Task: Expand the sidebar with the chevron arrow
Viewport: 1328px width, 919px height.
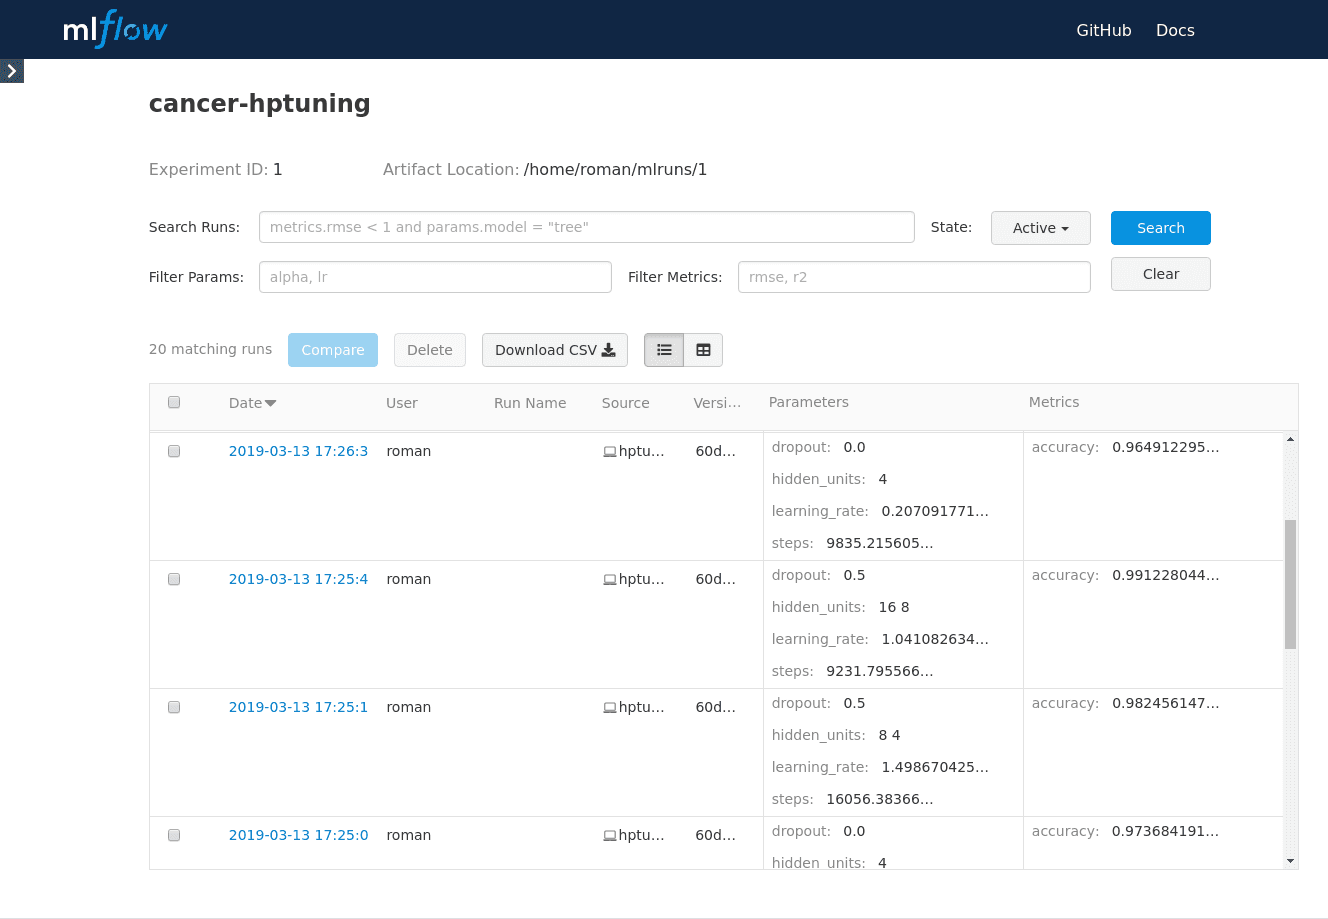Action: (x=12, y=71)
